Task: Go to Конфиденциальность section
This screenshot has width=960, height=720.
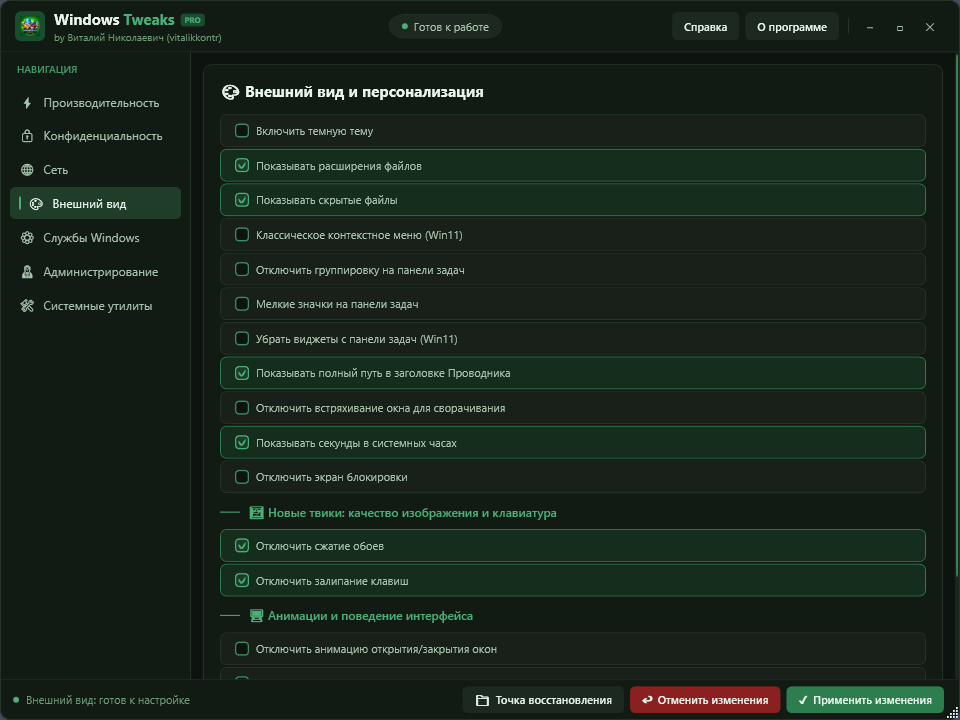Action: pos(96,136)
